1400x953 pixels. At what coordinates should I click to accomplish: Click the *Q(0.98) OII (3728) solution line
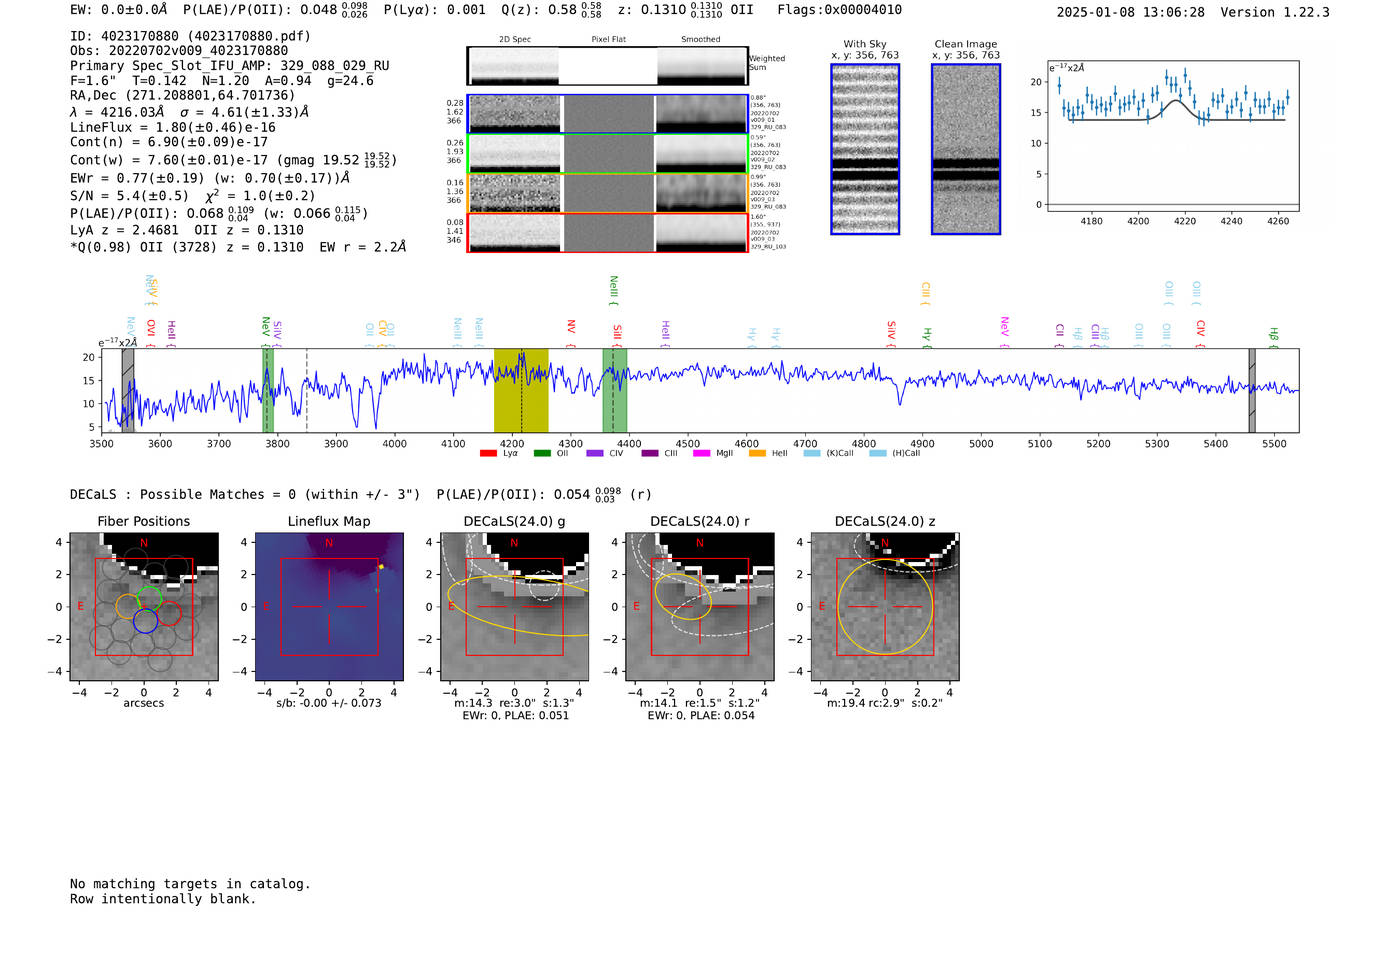pyautogui.click(x=238, y=247)
